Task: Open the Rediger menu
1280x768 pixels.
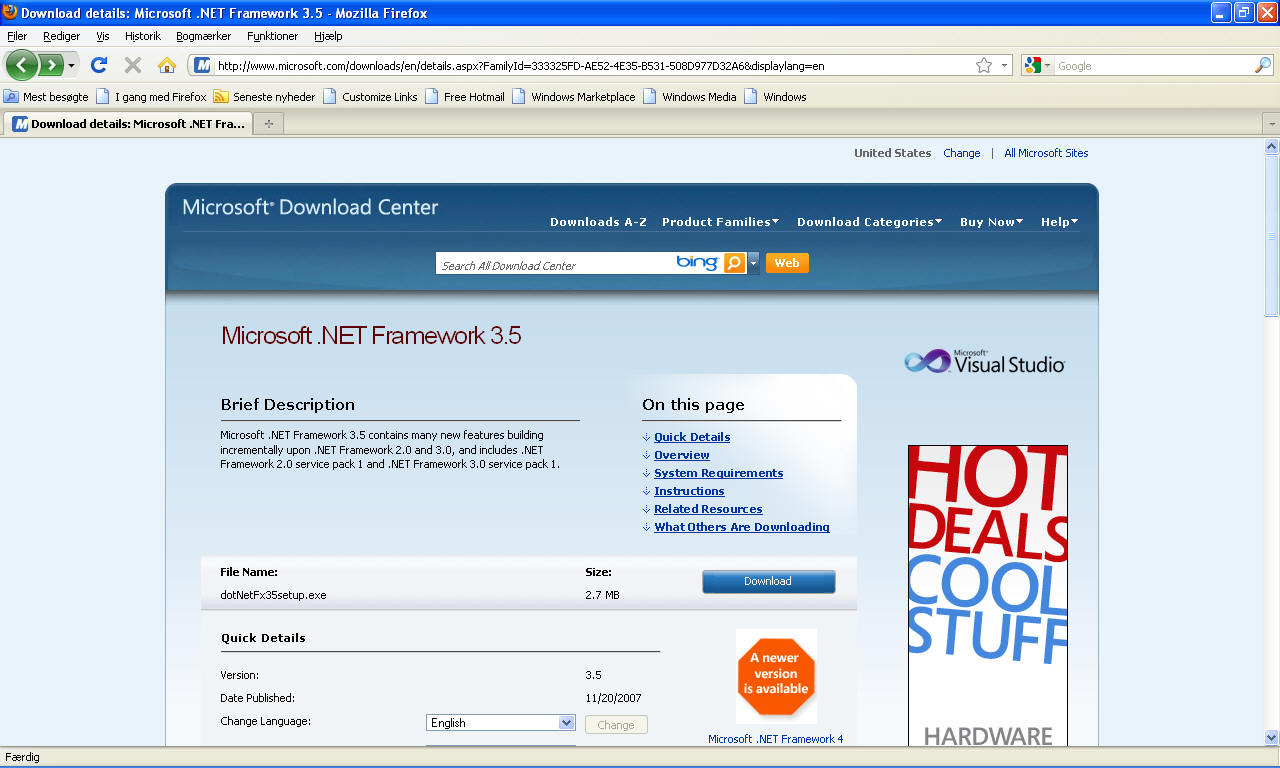Action: 62,36
